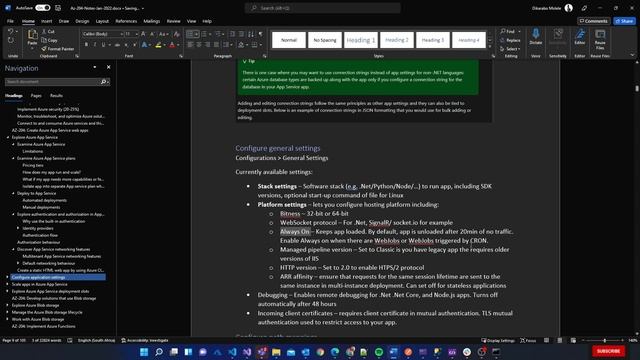Toggle subscript formatting
The height and width of the screenshot is (360, 640).
coord(126,44)
